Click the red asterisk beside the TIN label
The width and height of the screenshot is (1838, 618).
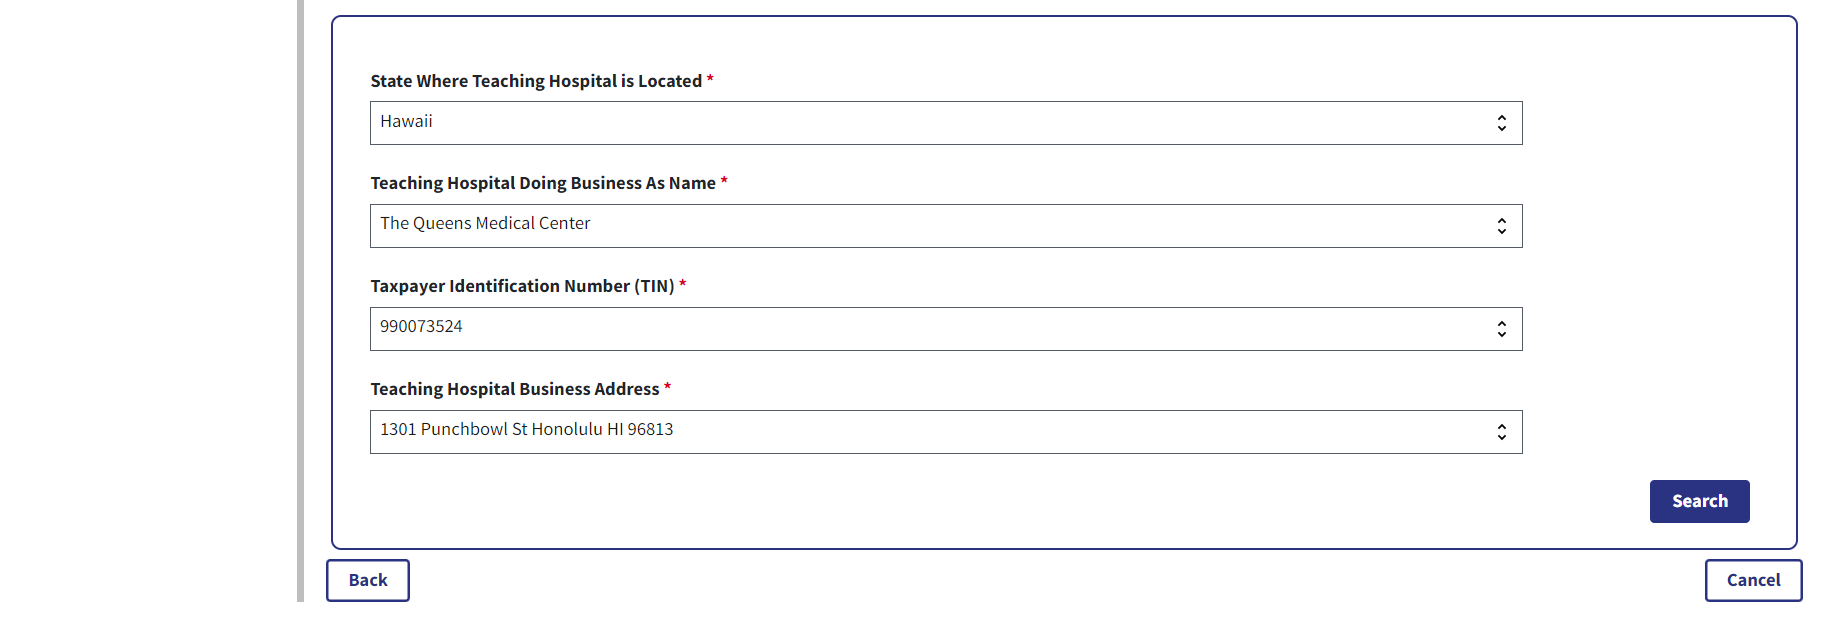point(683,284)
